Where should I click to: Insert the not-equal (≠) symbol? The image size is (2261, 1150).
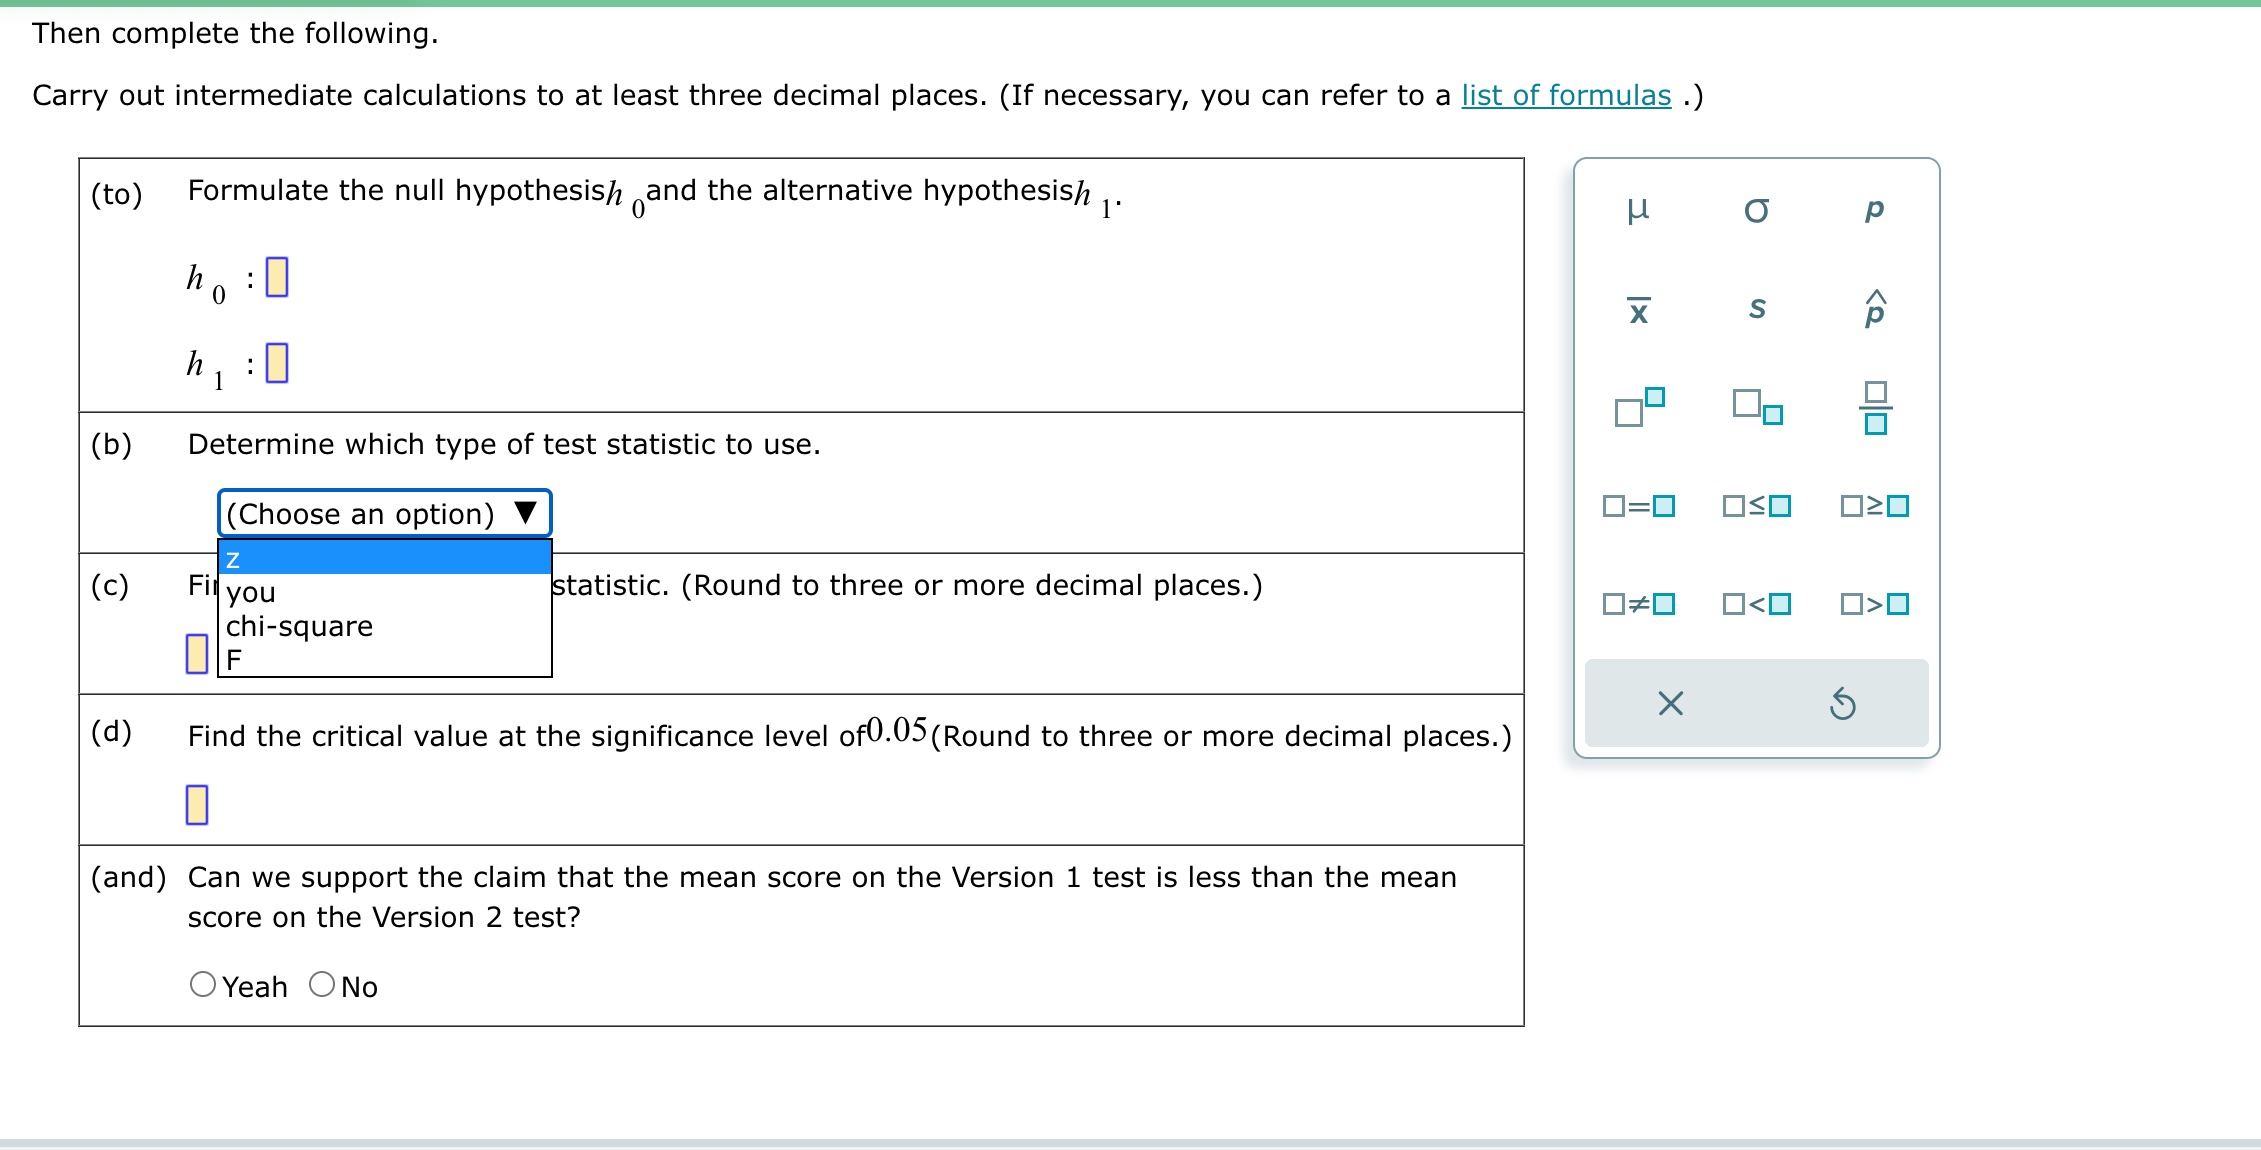[1640, 603]
